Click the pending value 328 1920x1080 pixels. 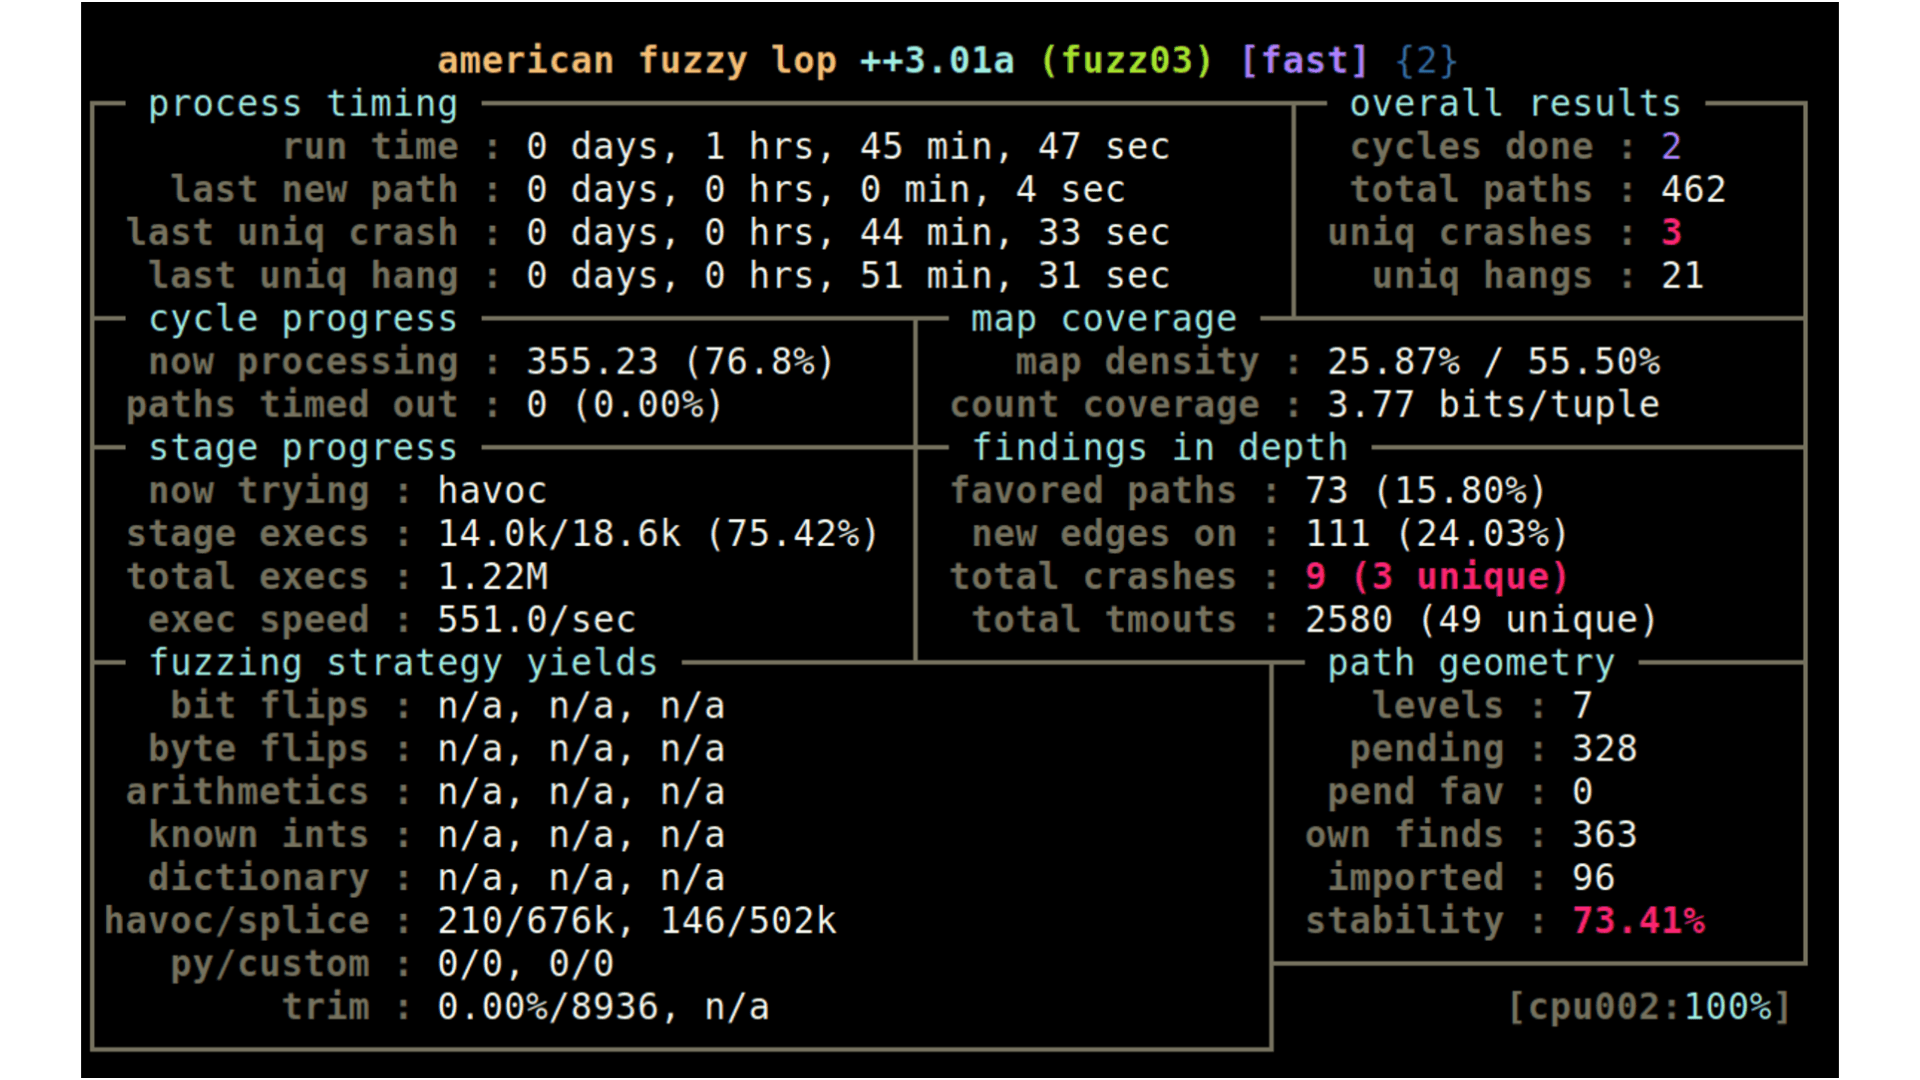click(1604, 749)
